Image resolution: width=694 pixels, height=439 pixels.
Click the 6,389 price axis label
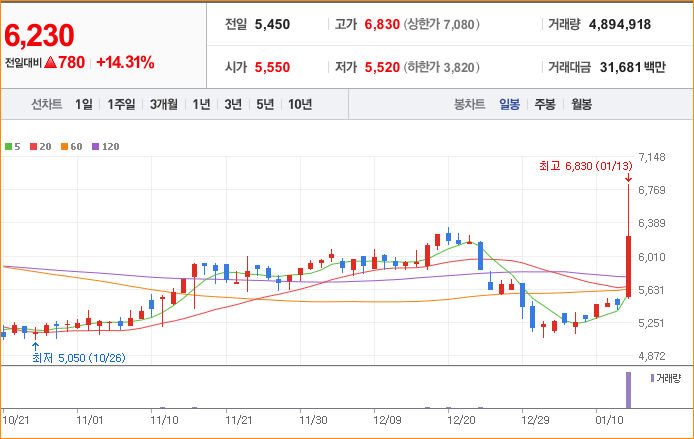(x=652, y=223)
